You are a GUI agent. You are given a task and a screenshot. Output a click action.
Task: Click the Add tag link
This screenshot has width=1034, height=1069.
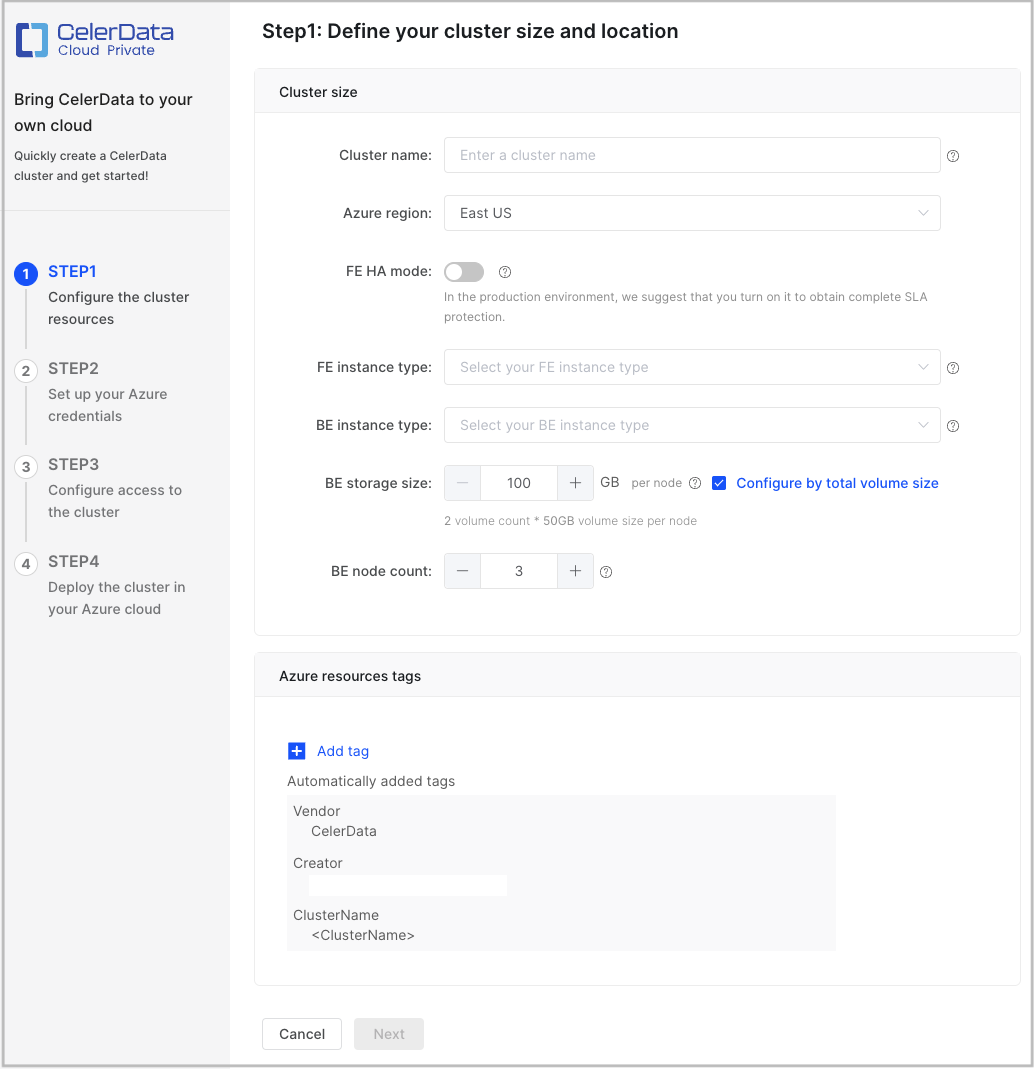(x=343, y=751)
